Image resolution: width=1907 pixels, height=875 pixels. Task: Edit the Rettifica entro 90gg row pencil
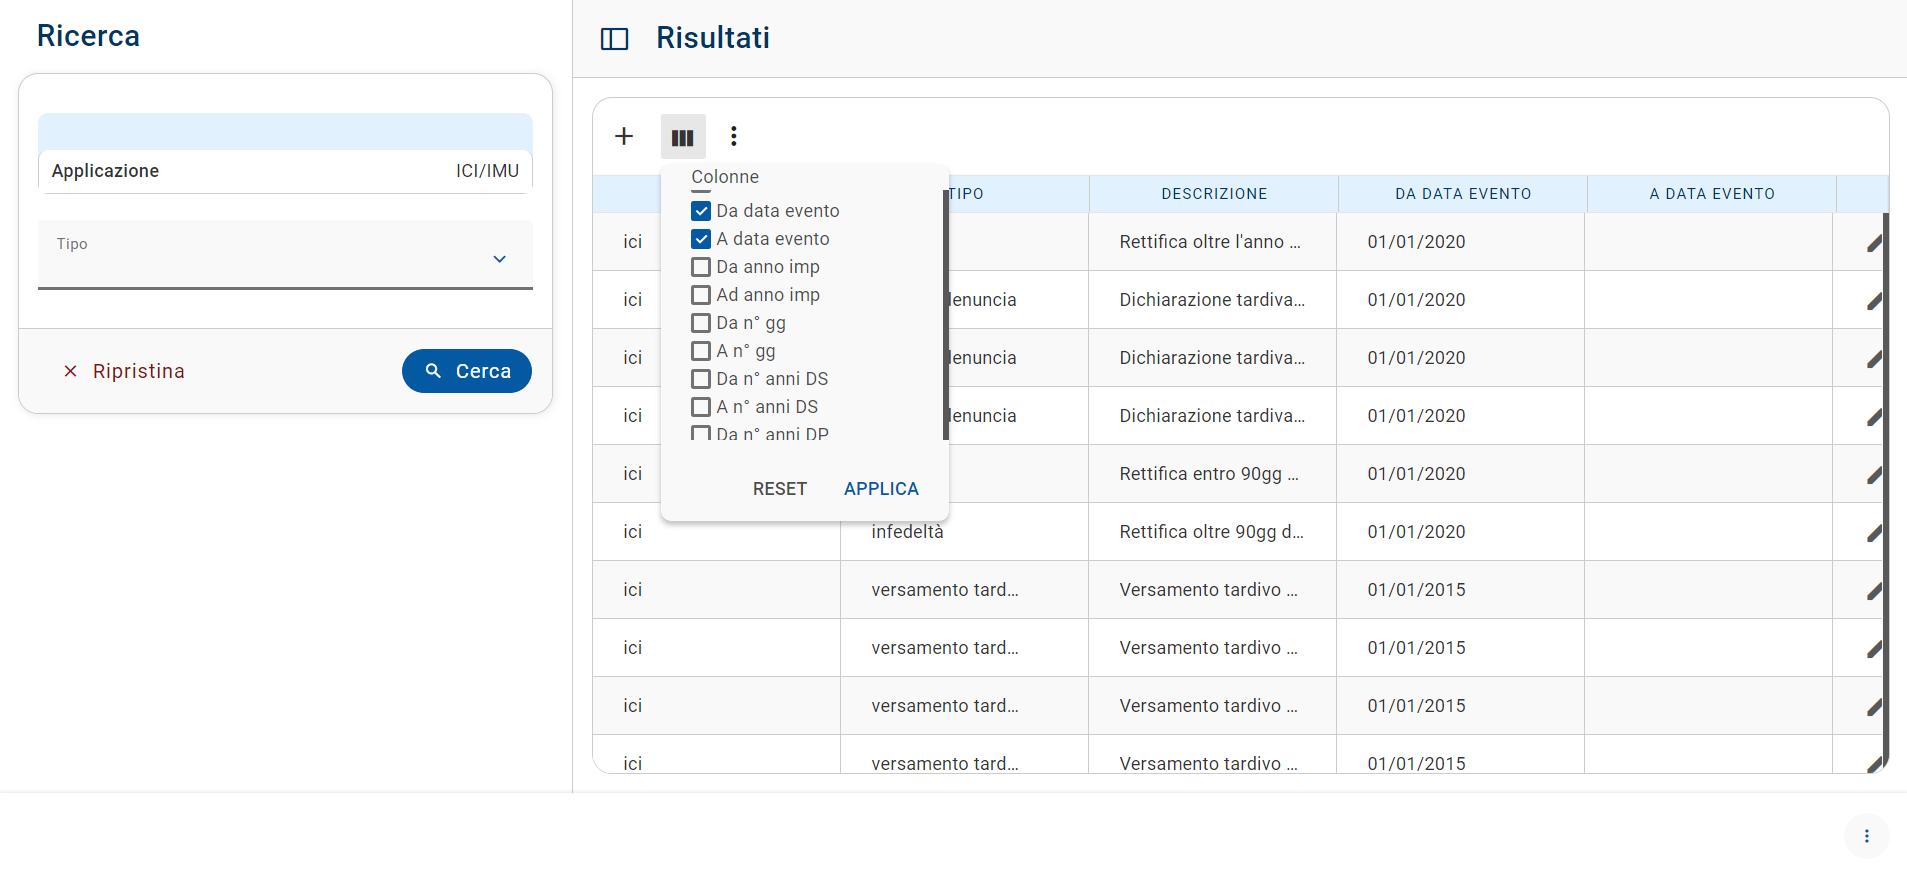click(1873, 475)
